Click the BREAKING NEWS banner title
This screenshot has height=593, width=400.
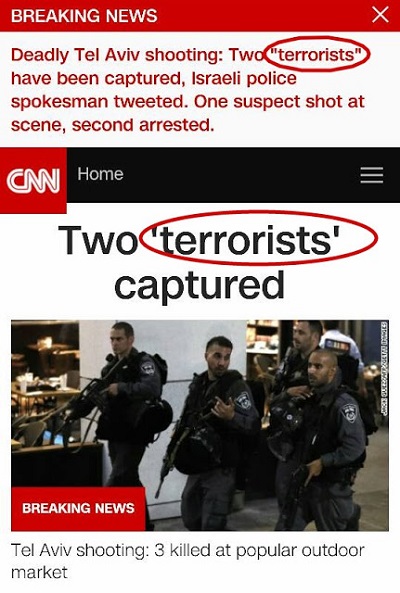(84, 16)
